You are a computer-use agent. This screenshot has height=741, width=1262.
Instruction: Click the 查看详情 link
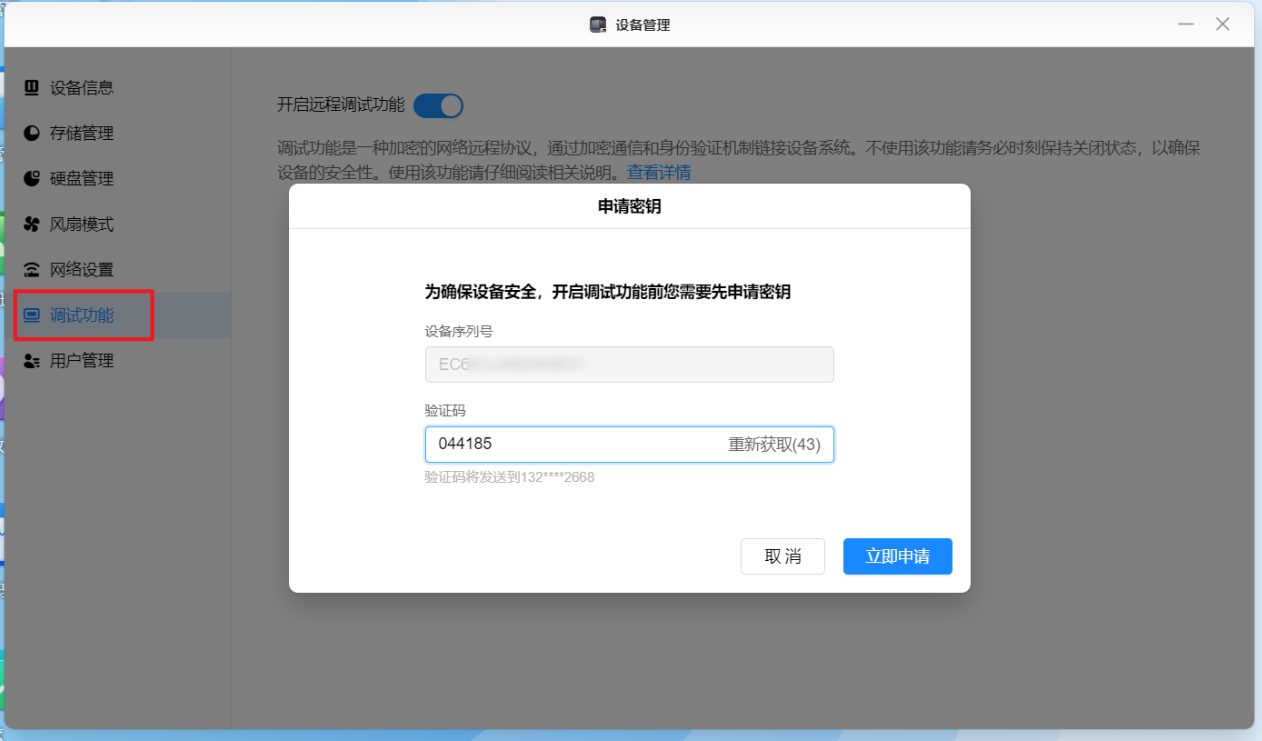(x=659, y=172)
